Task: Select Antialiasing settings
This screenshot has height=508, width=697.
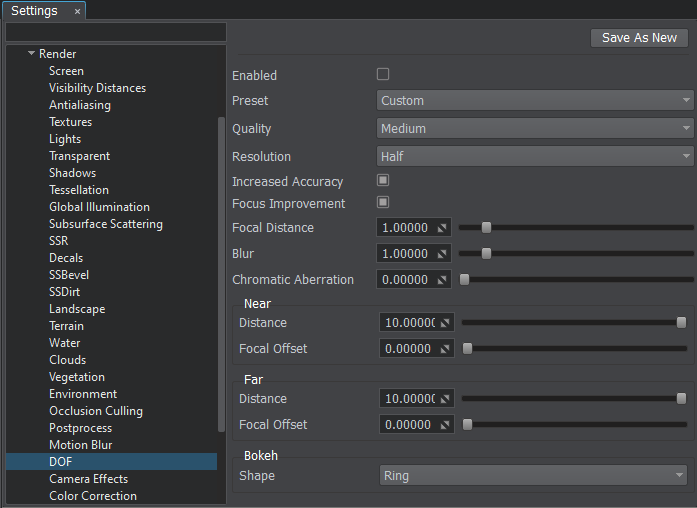Action: (80, 105)
